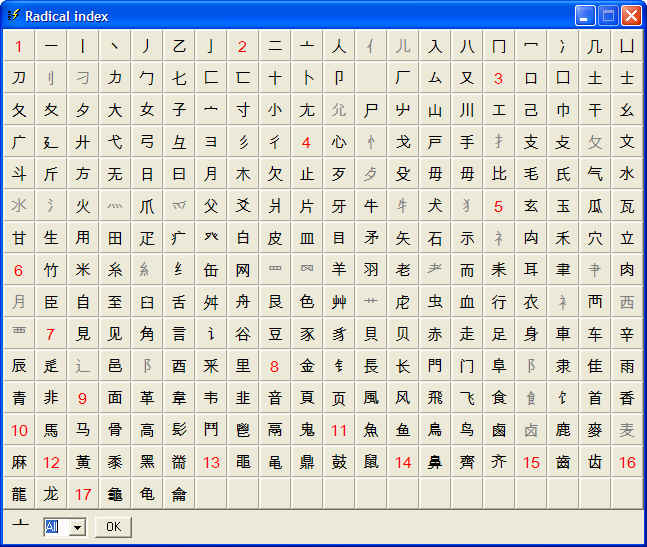Pick the simplified radical 鸟 (bird)

(x=467, y=430)
